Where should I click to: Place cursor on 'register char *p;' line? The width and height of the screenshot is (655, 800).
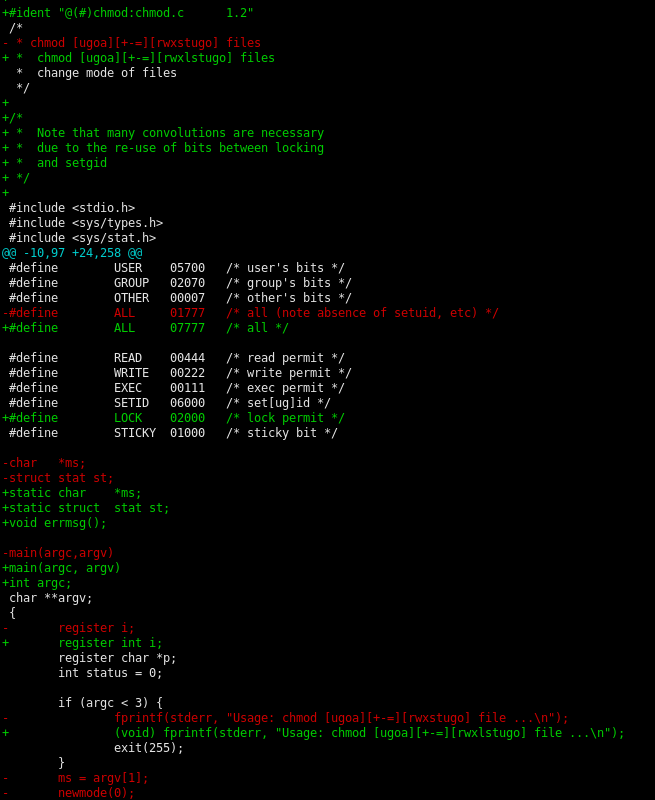click(x=117, y=658)
